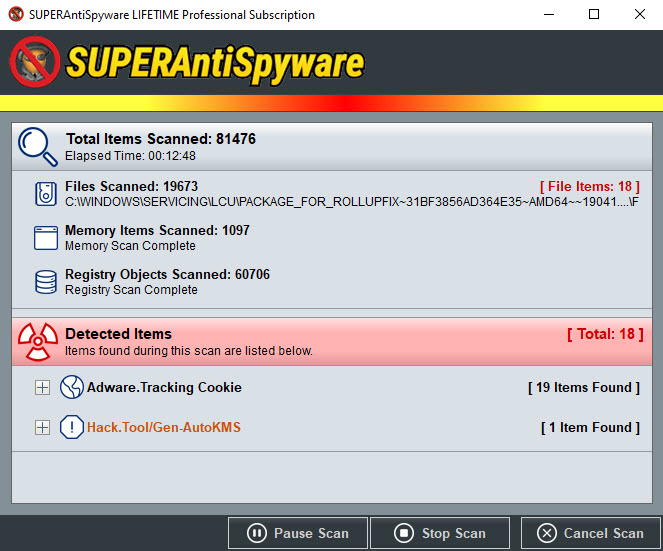Close the SUPERAntiSpyware window
This screenshot has width=663, height=551.
tap(640, 14)
